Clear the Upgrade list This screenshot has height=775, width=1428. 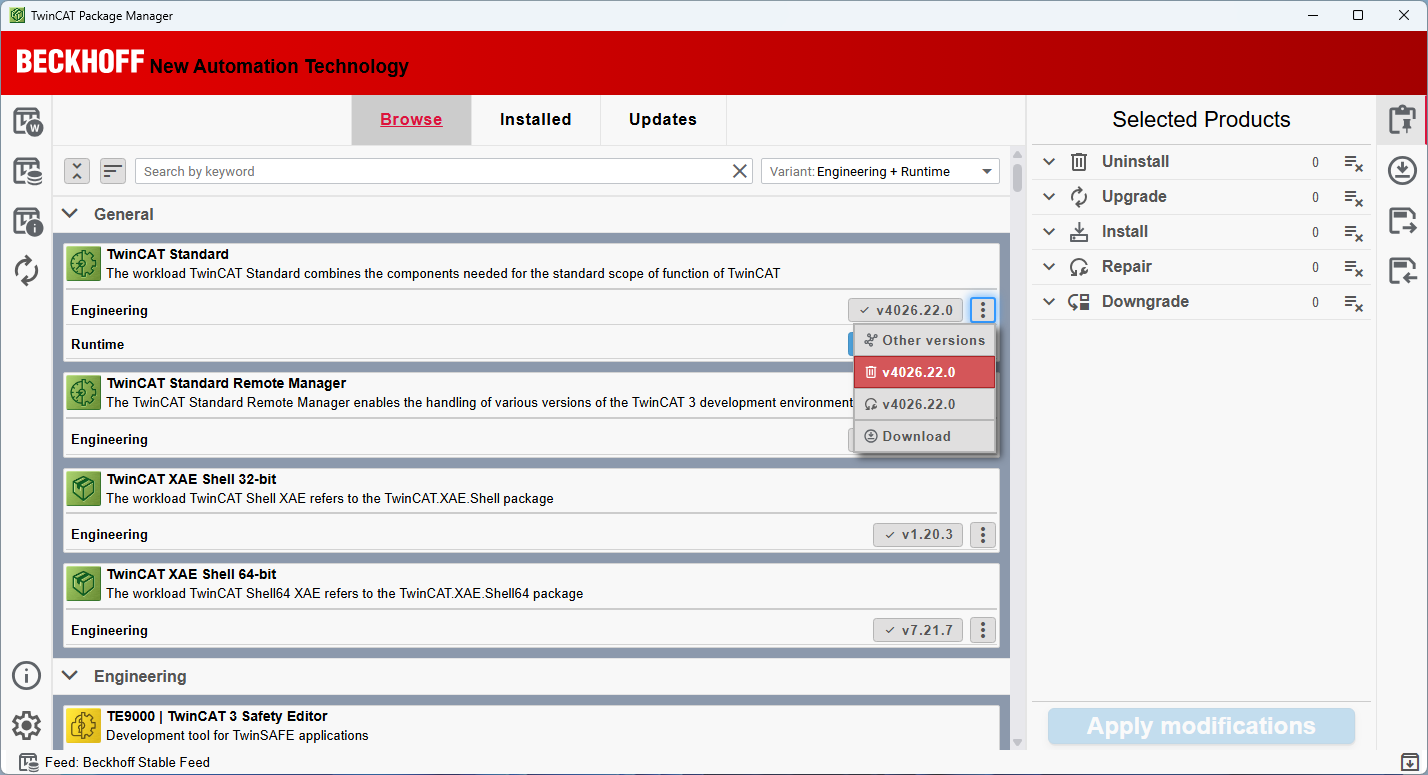[1354, 197]
